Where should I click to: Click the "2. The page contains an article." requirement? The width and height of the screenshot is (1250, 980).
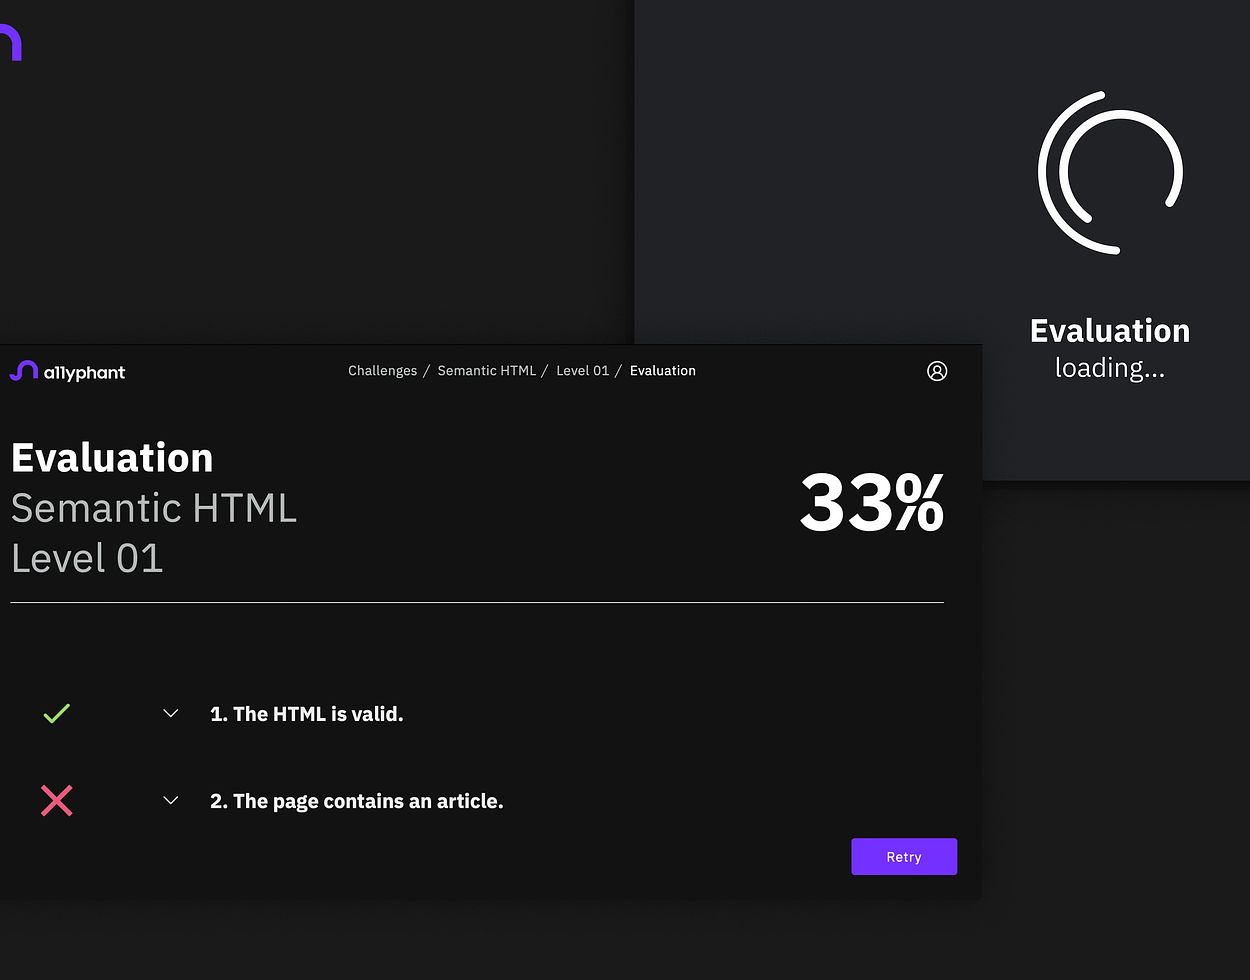click(357, 801)
